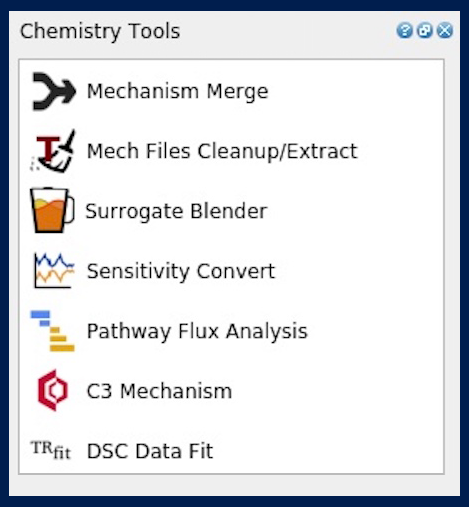Screen dimensions: 469x507
Task: Open Mech Files Cleanup/Extract text entry
Action: pyautogui.click(x=222, y=151)
